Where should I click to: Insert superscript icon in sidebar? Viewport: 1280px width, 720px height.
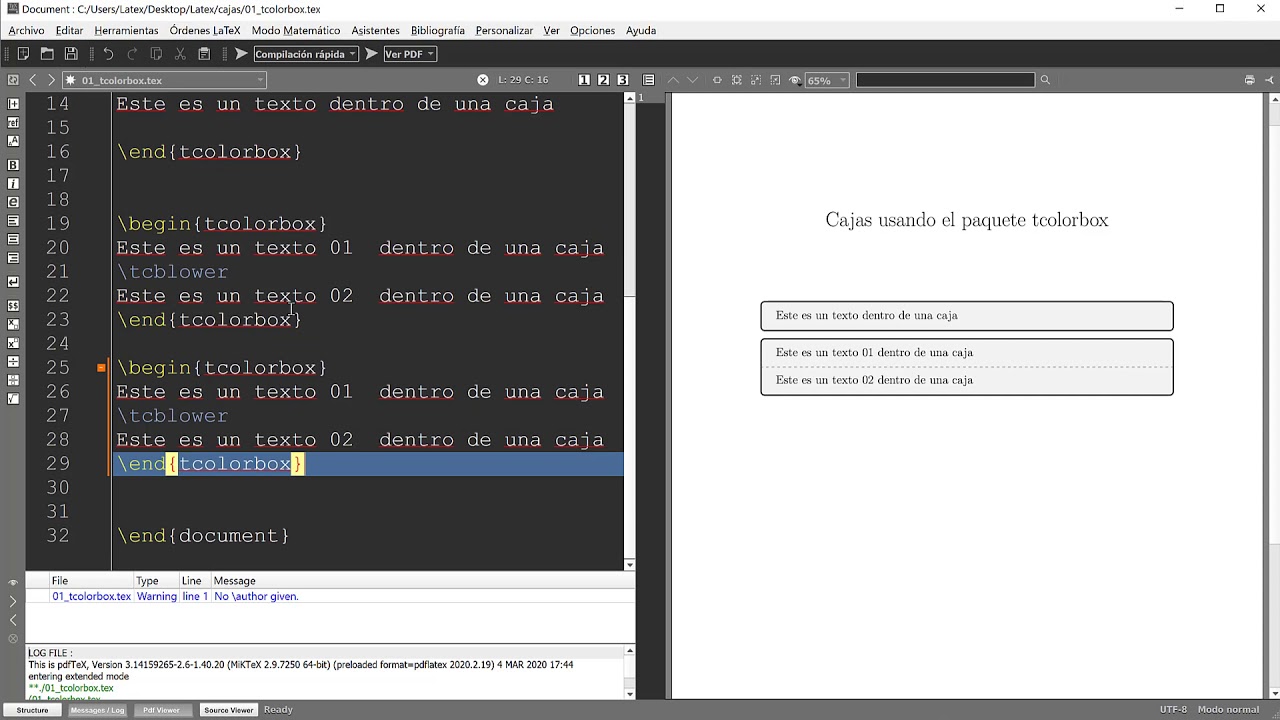click(13, 343)
